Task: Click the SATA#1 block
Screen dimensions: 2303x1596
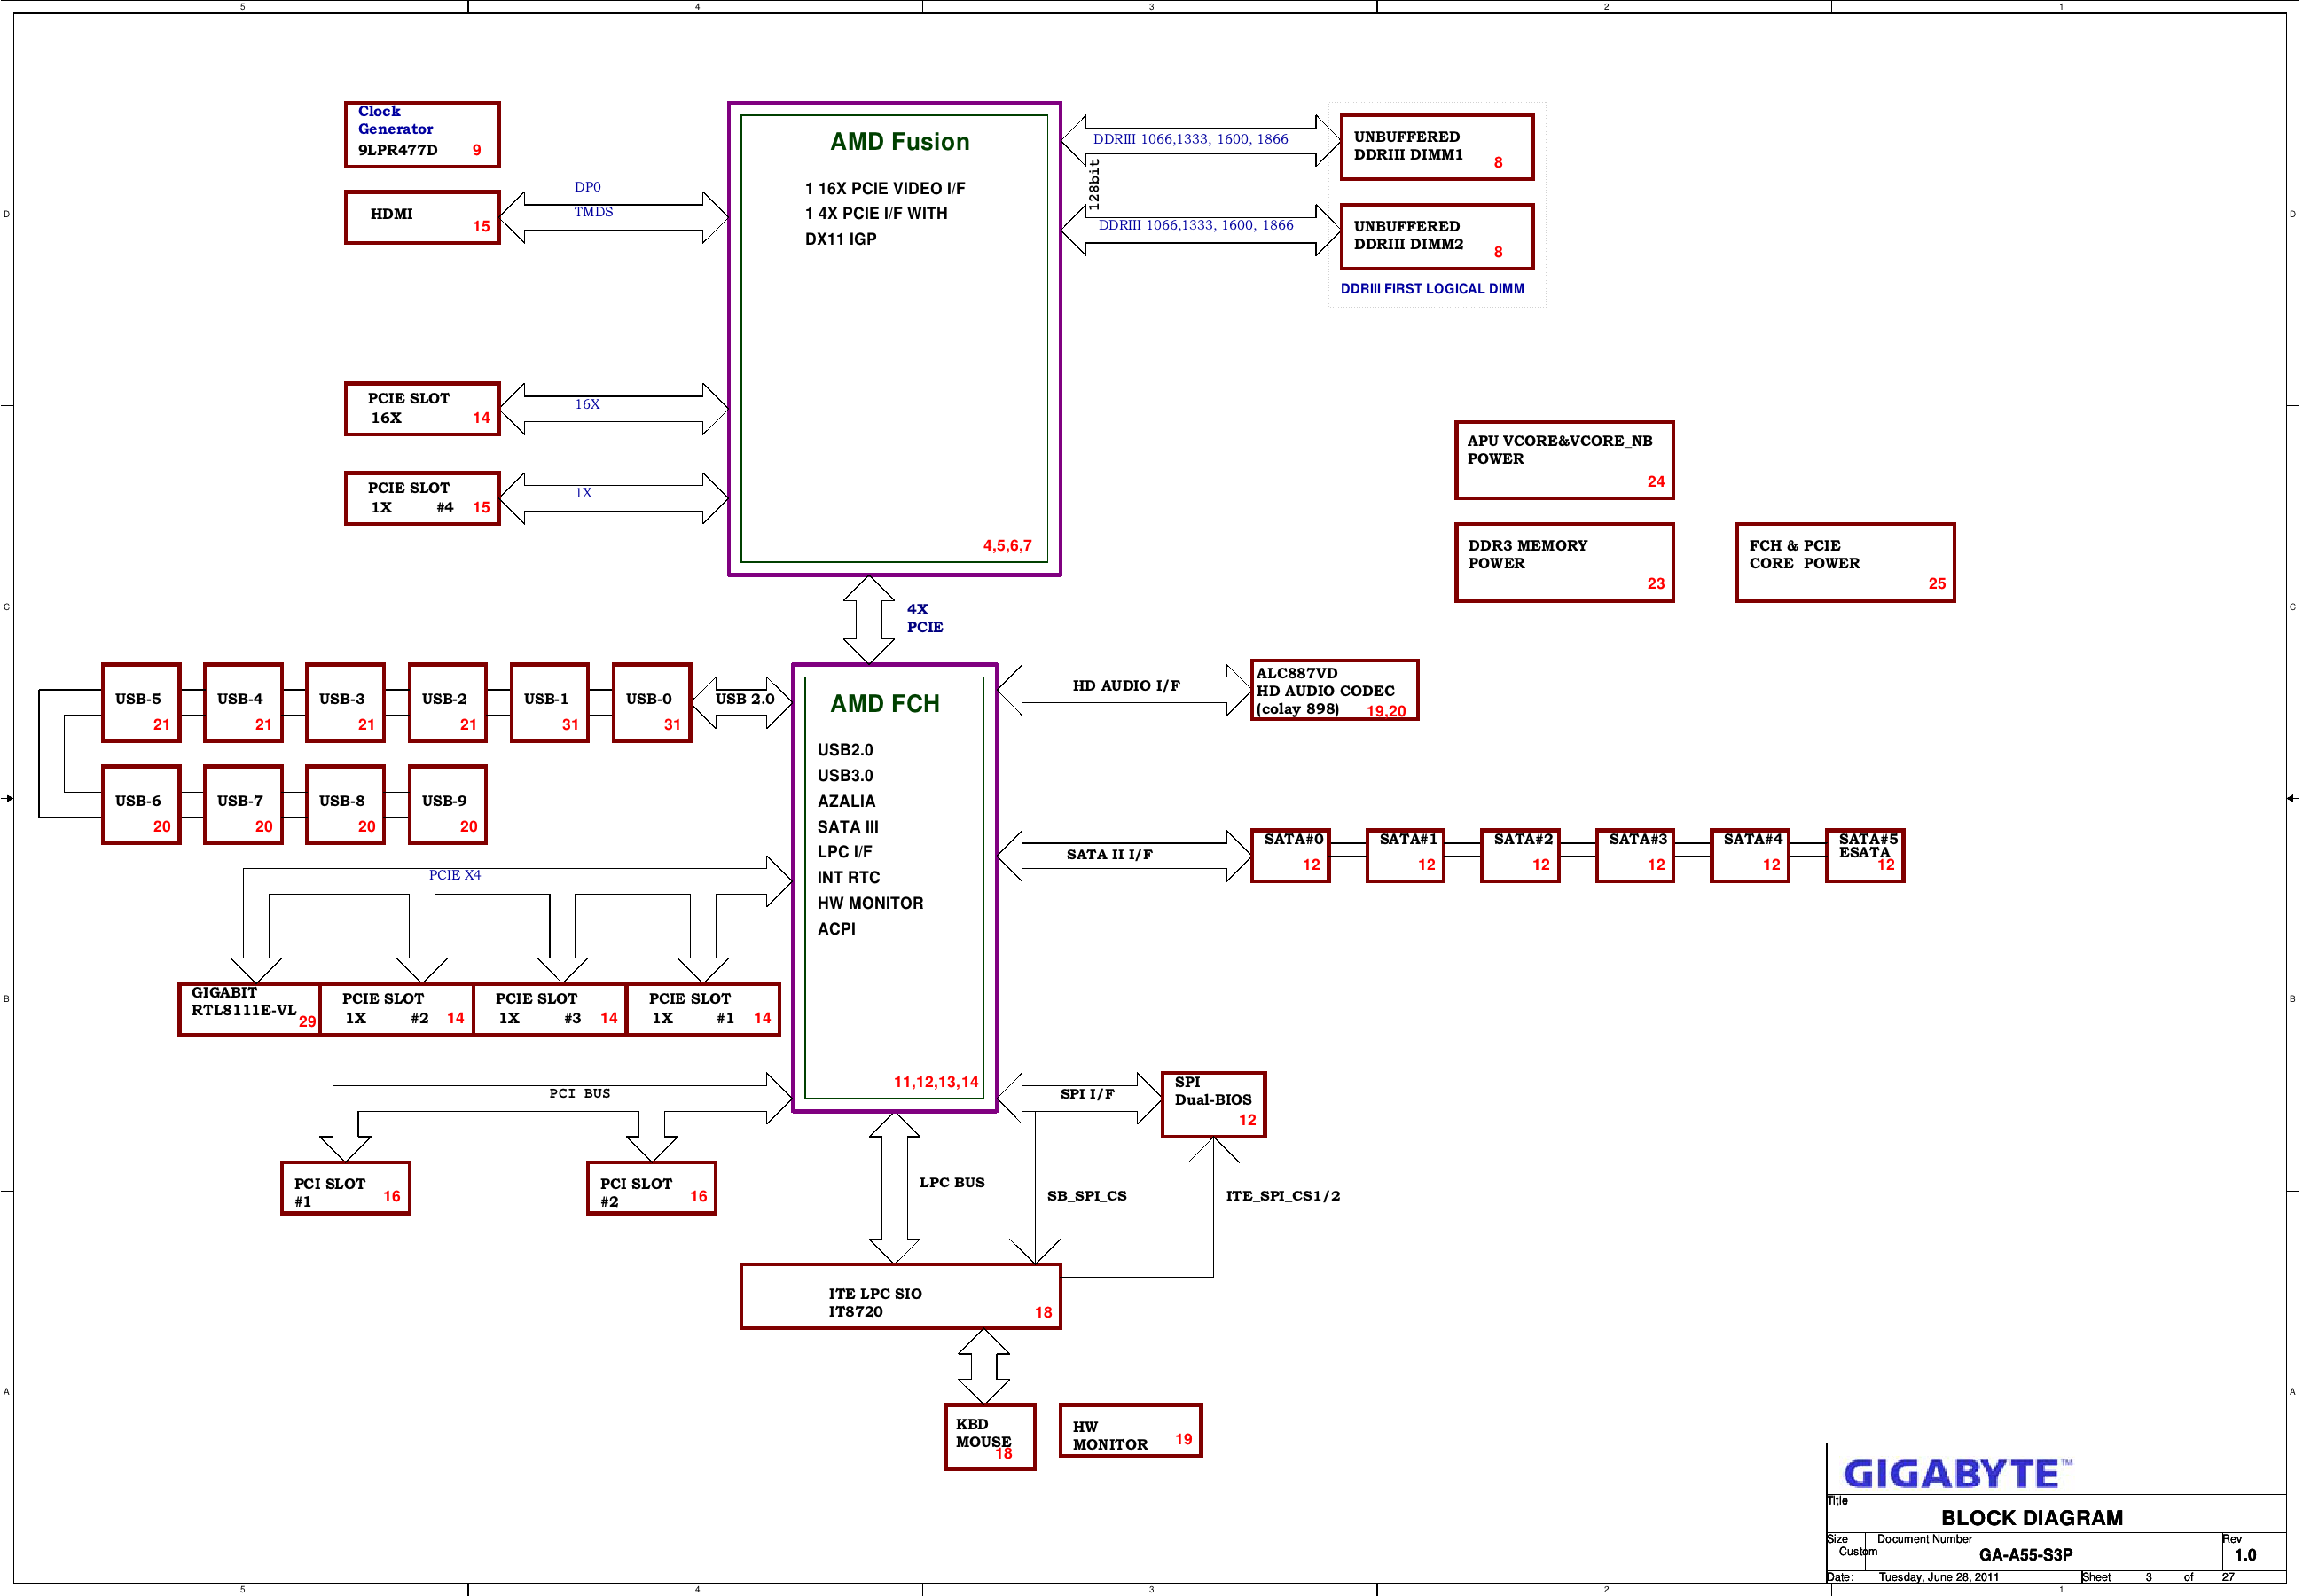Action: pos(1405,856)
